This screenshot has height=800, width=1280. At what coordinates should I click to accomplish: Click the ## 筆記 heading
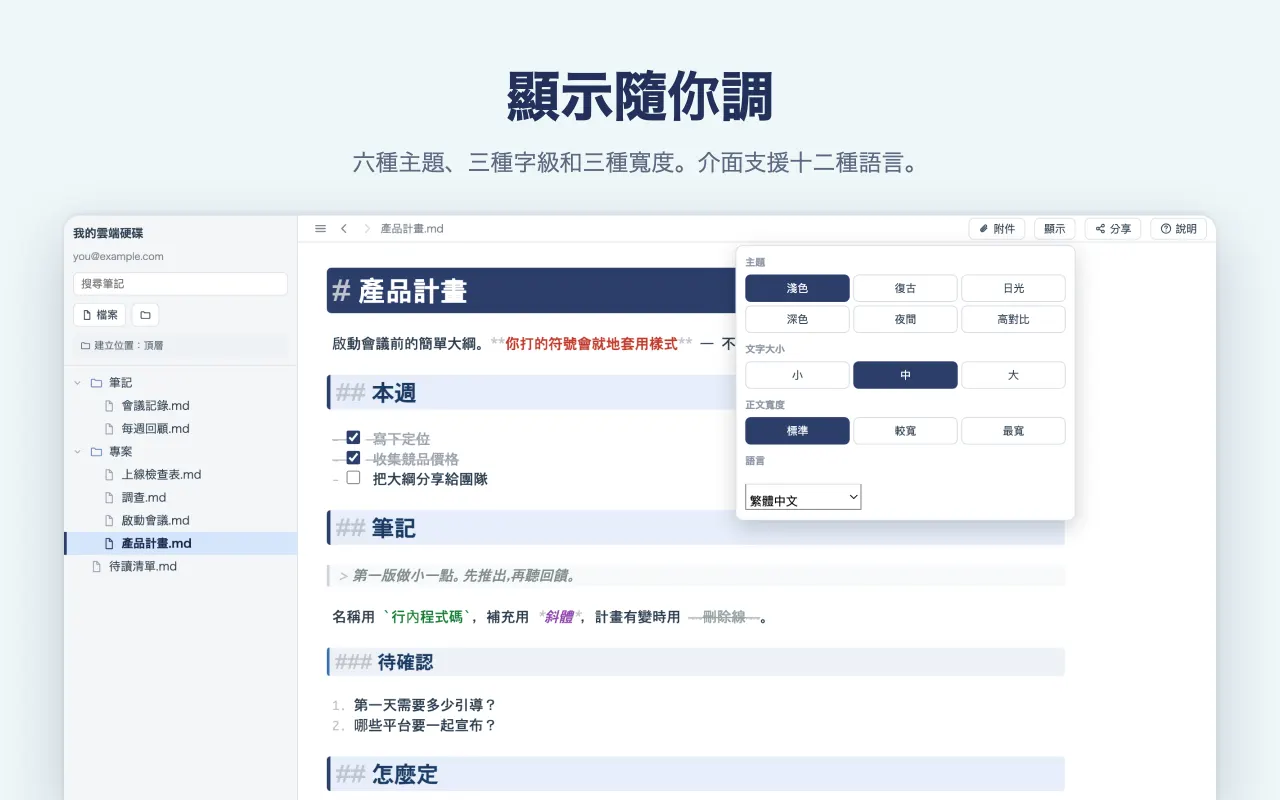(x=375, y=528)
